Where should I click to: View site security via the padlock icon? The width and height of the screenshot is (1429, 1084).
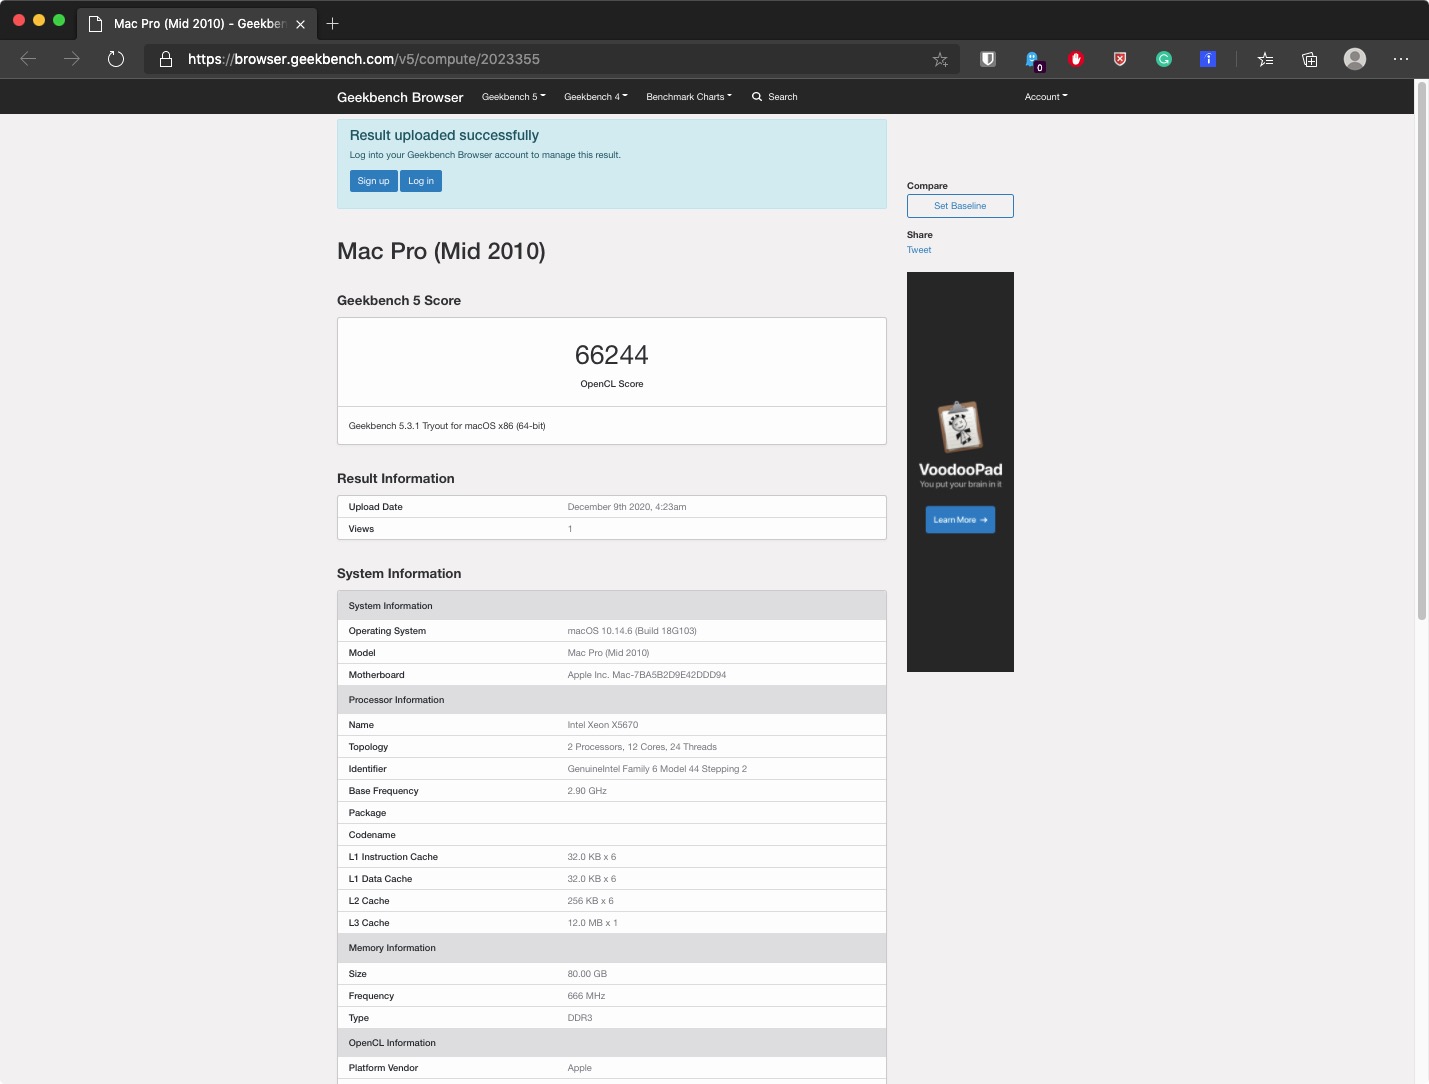coord(166,59)
